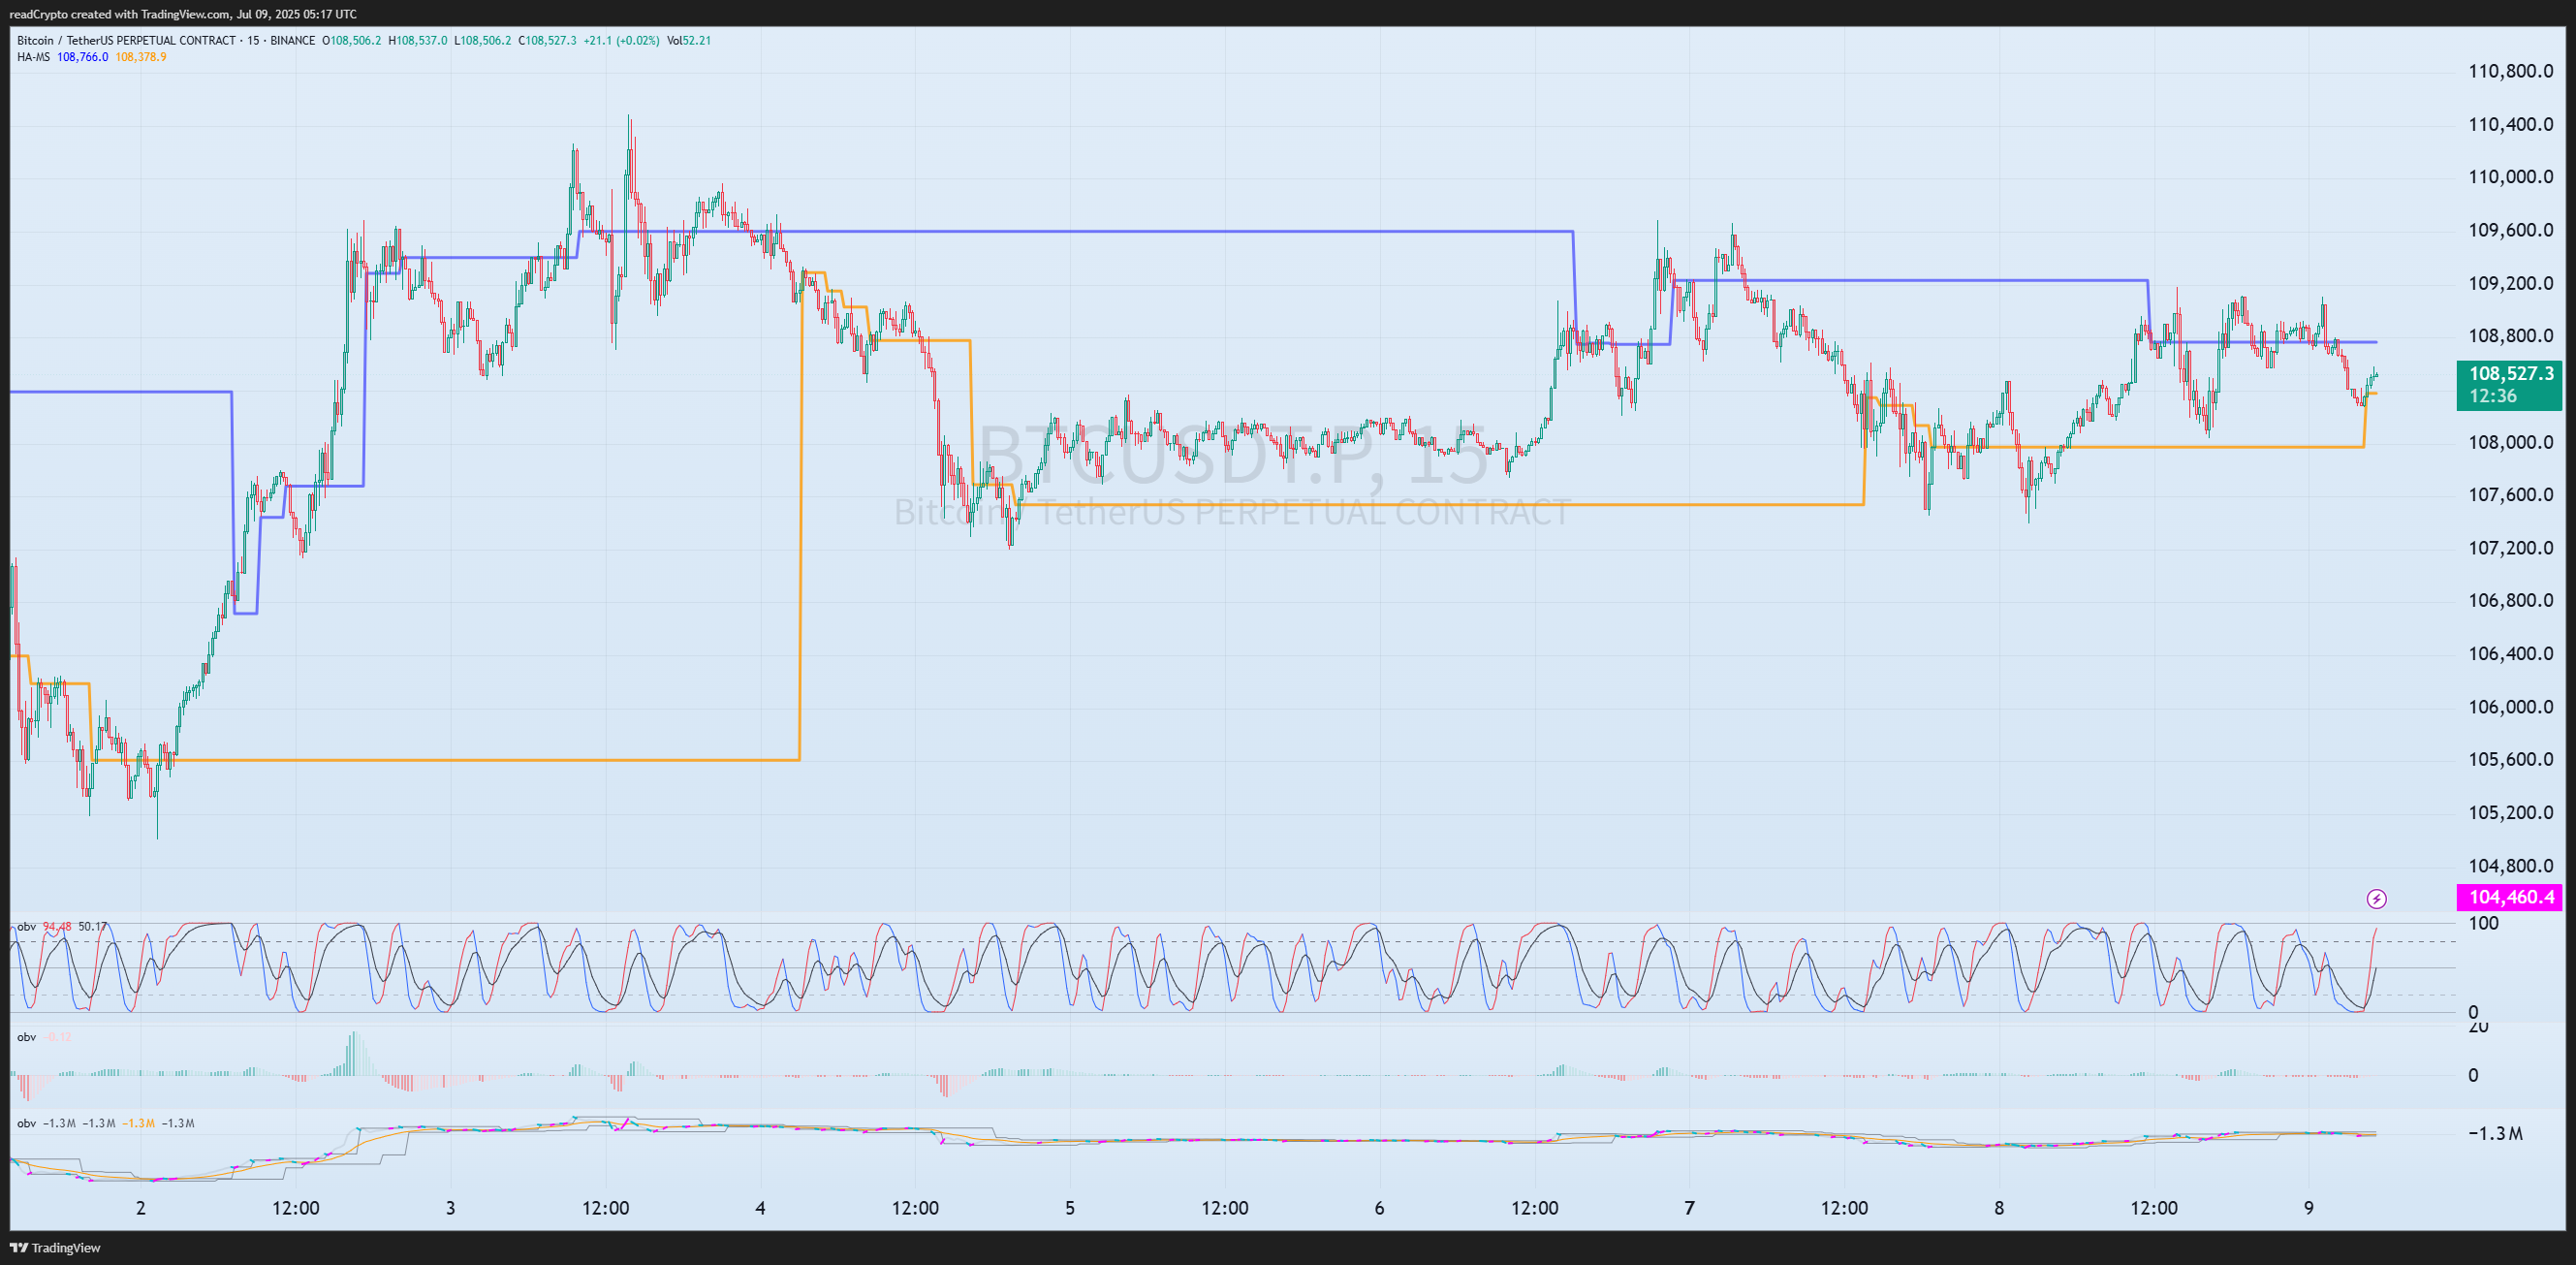The height and width of the screenshot is (1265, 2576).
Task: Click the 106,000.0 price axis label
Action: click(x=2511, y=707)
